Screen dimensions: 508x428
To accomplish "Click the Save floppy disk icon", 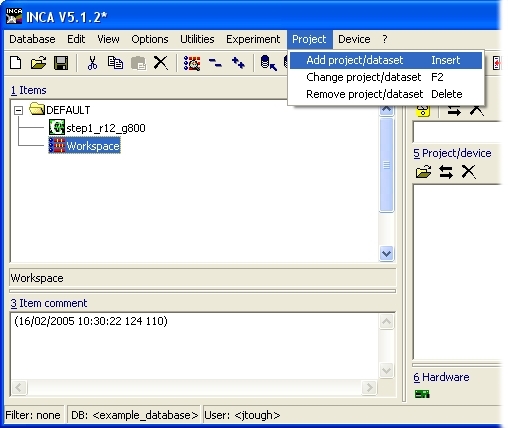I will click(x=61, y=63).
